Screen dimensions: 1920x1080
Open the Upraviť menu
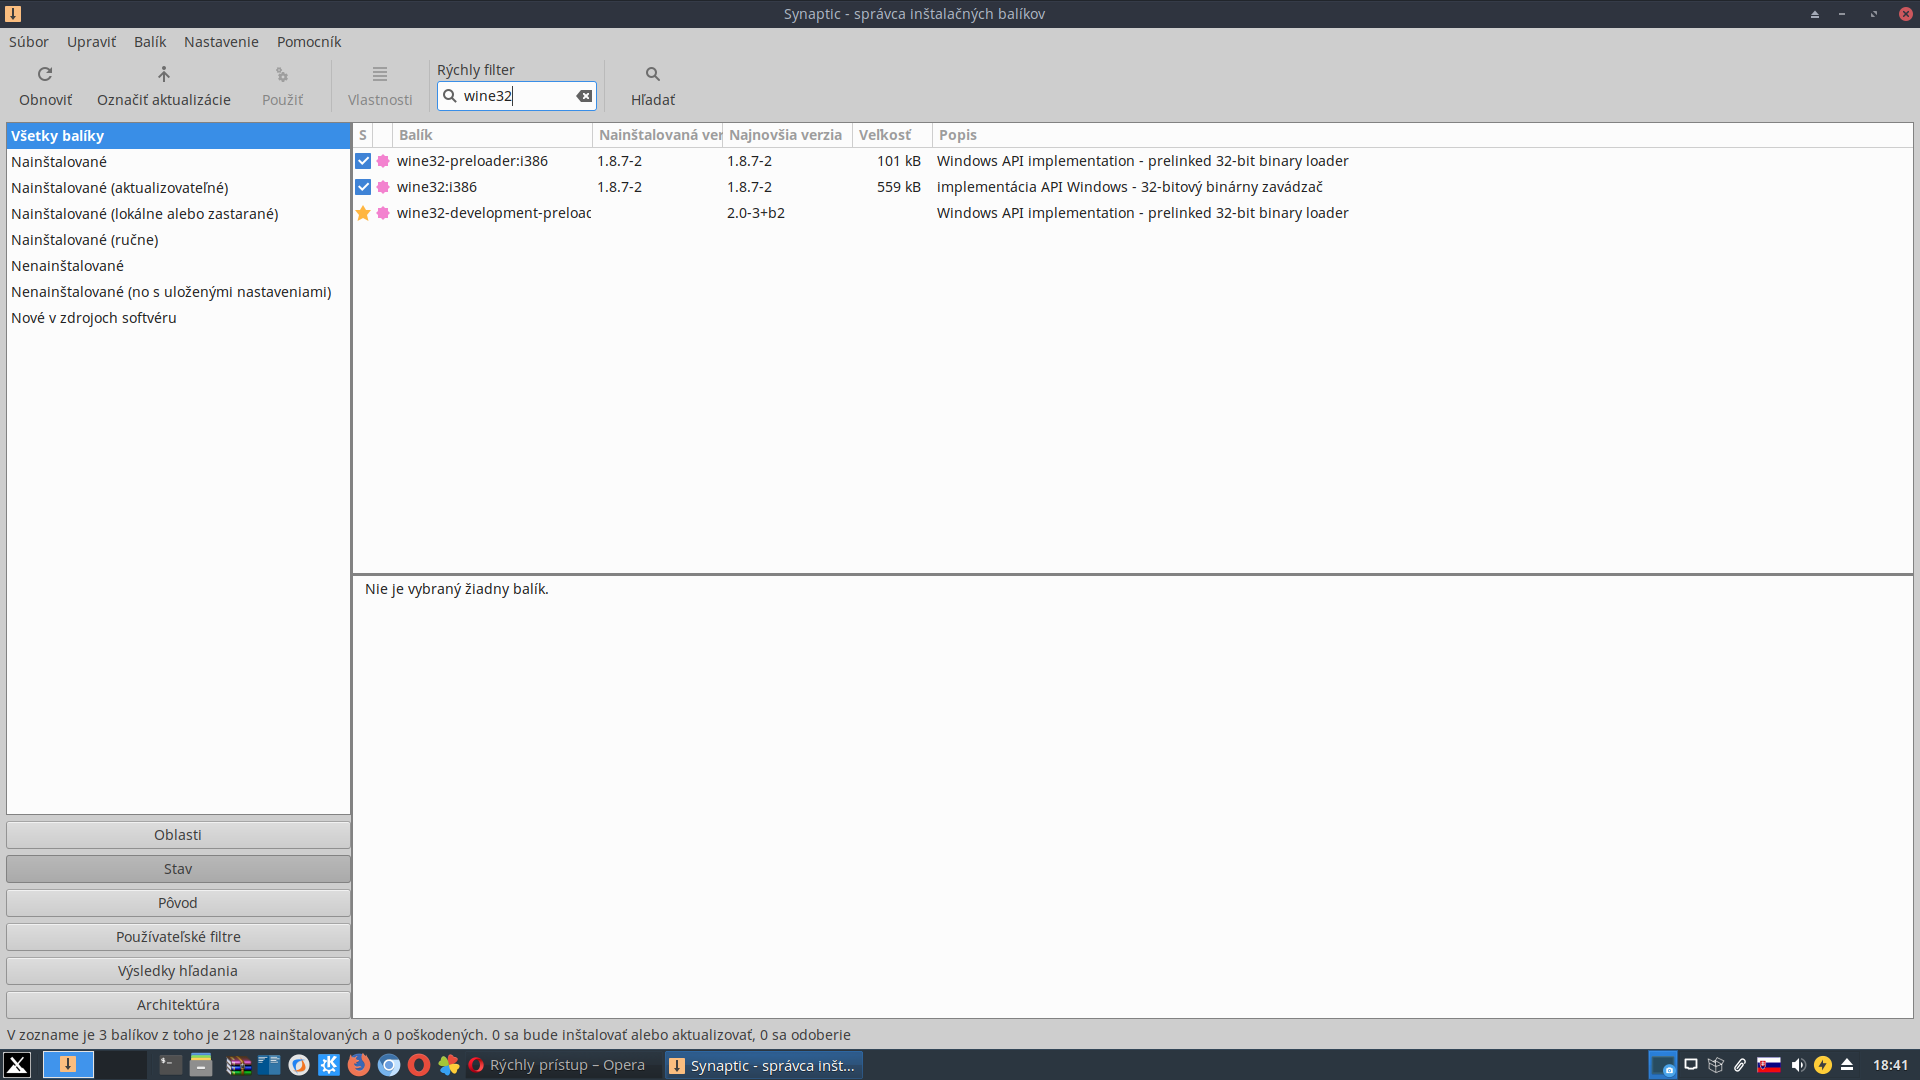[x=91, y=42]
